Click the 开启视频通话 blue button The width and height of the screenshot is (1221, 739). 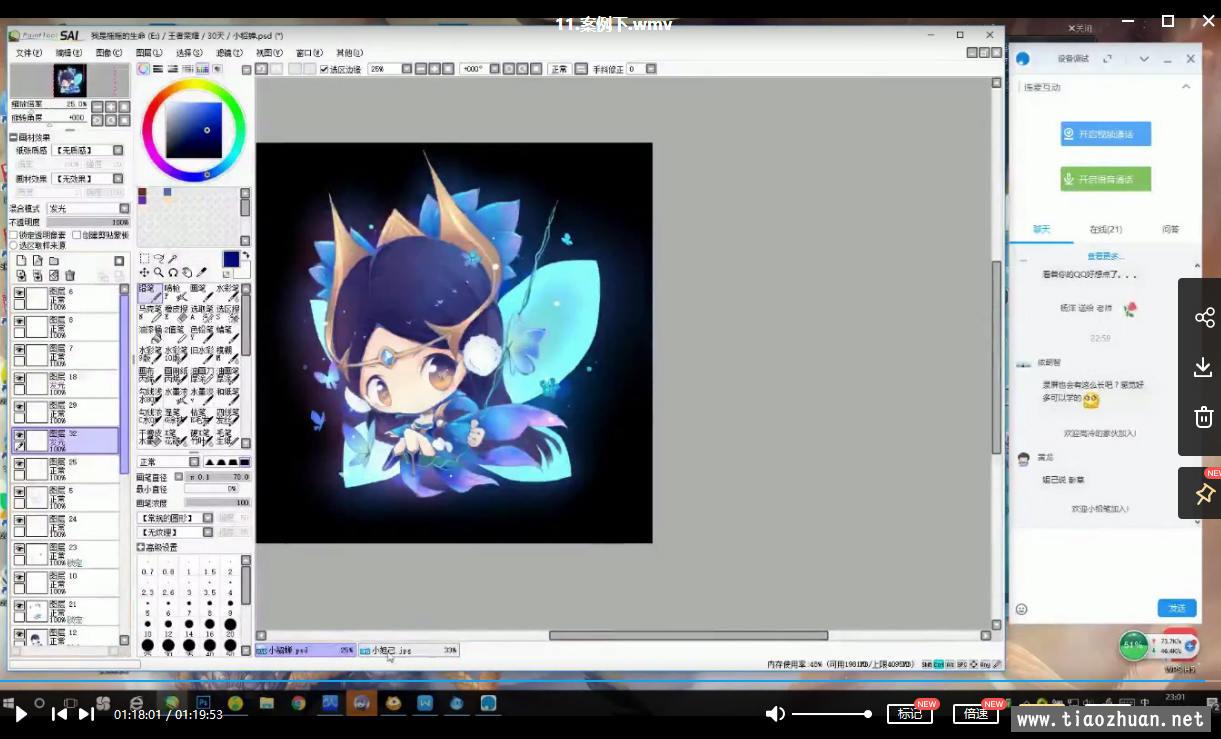(x=1105, y=134)
